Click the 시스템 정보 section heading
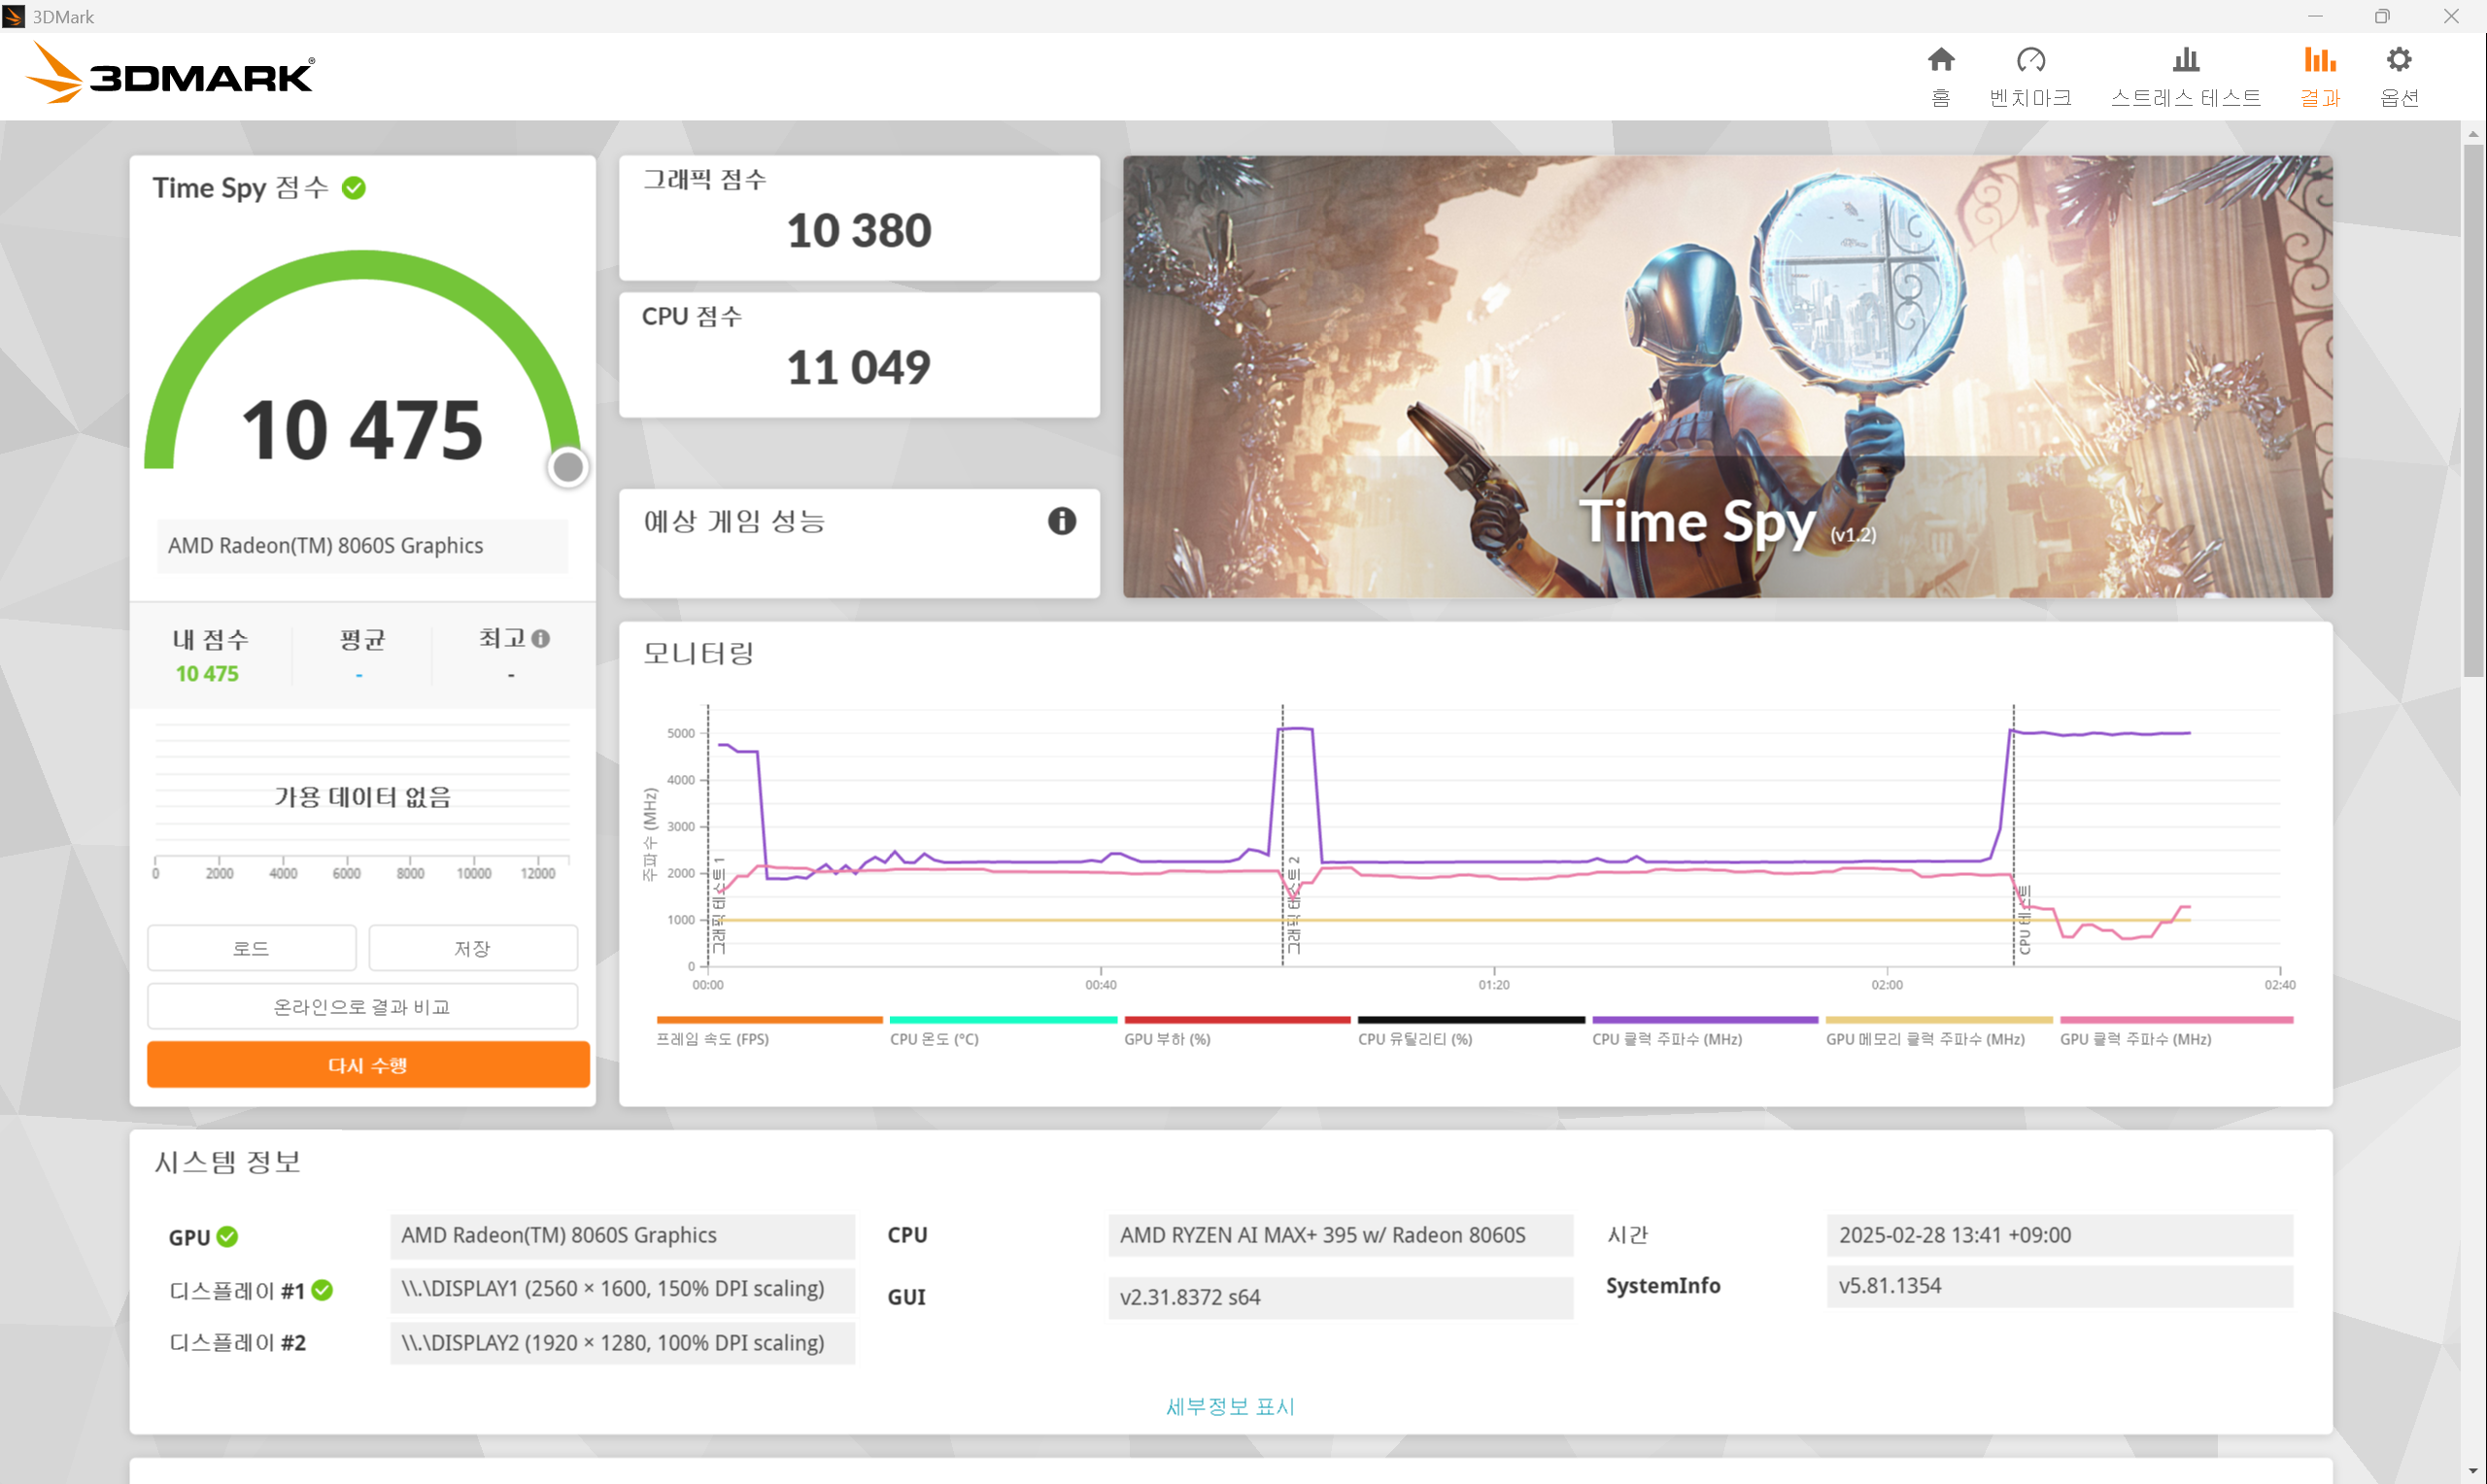The height and width of the screenshot is (1484, 2487). (x=227, y=1162)
